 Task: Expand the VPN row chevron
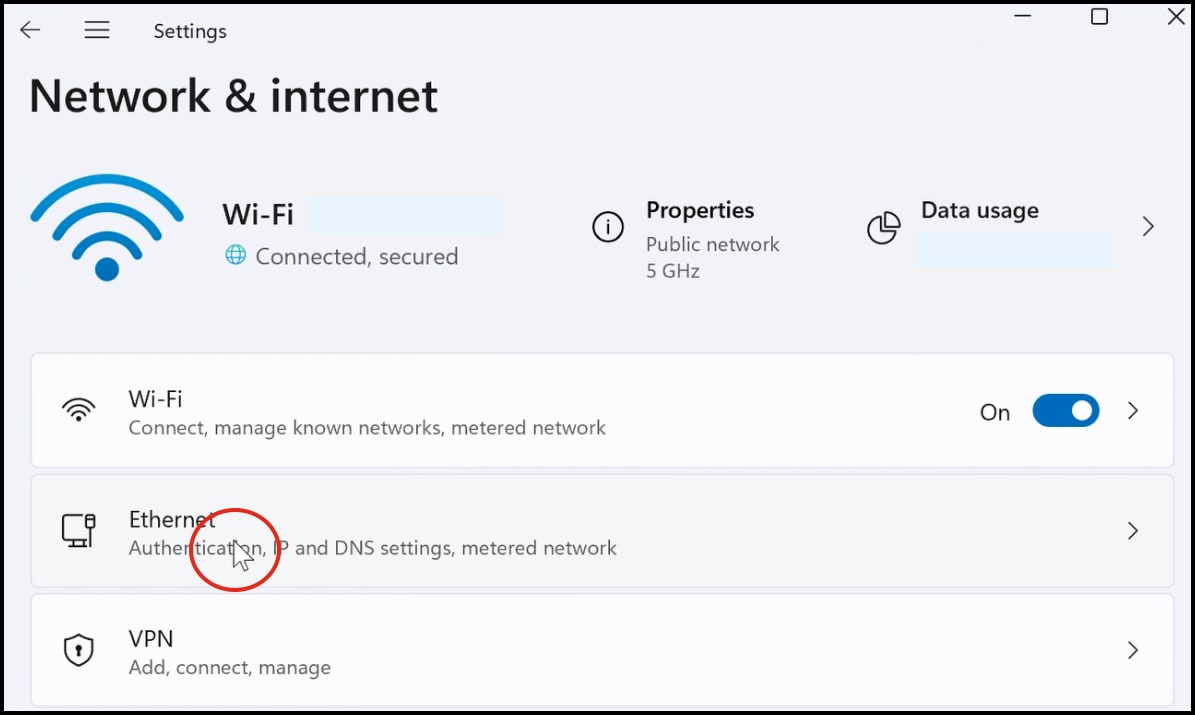[x=1133, y=651]
